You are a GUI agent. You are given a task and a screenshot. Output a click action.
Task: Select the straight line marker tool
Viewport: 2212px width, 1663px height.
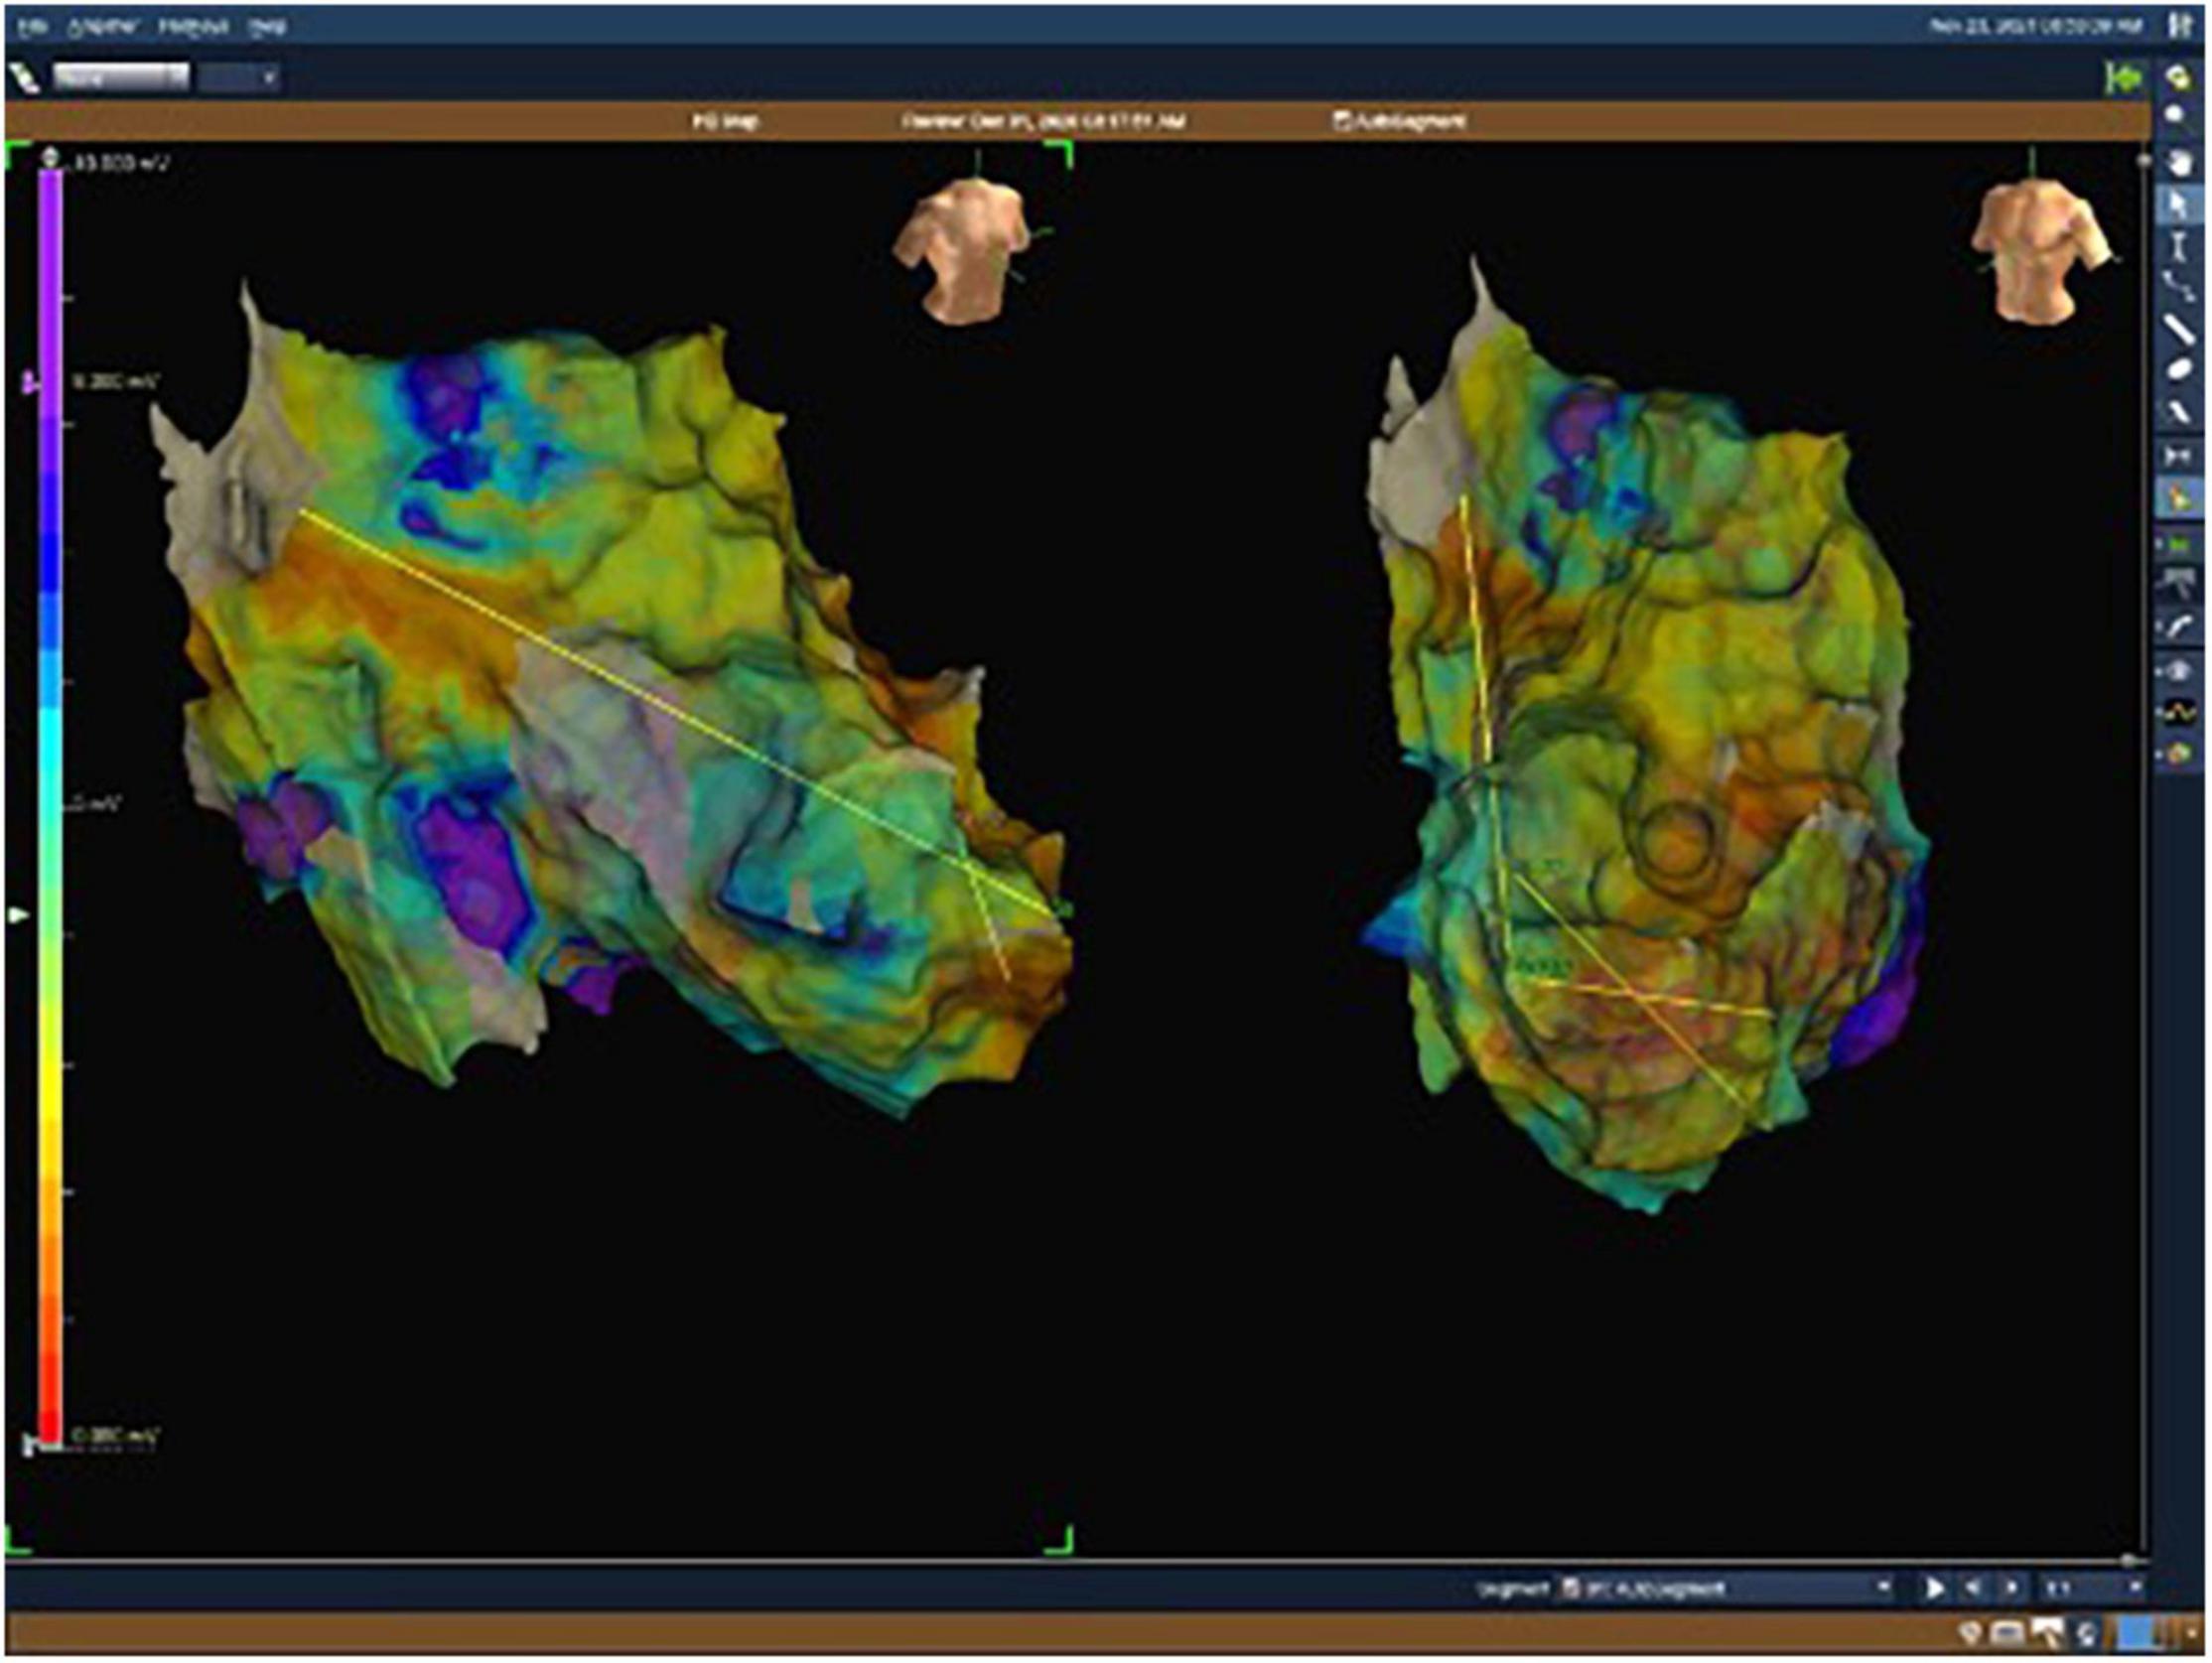(x=2178, y=329)
